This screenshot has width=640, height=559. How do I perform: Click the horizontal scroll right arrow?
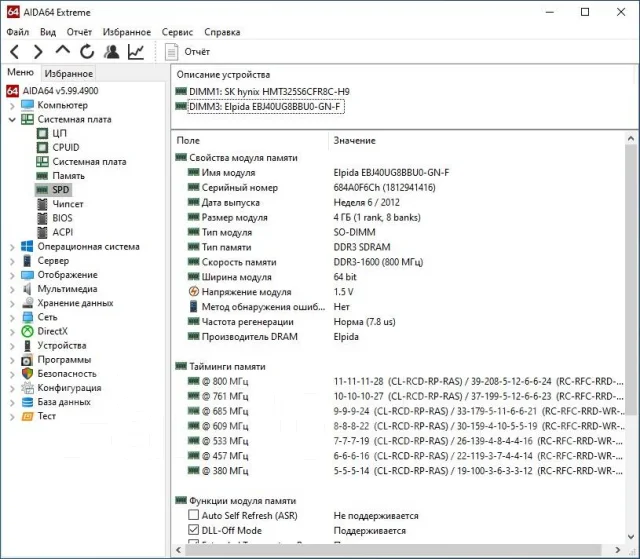pyautogui.click(x=618, y=550)
